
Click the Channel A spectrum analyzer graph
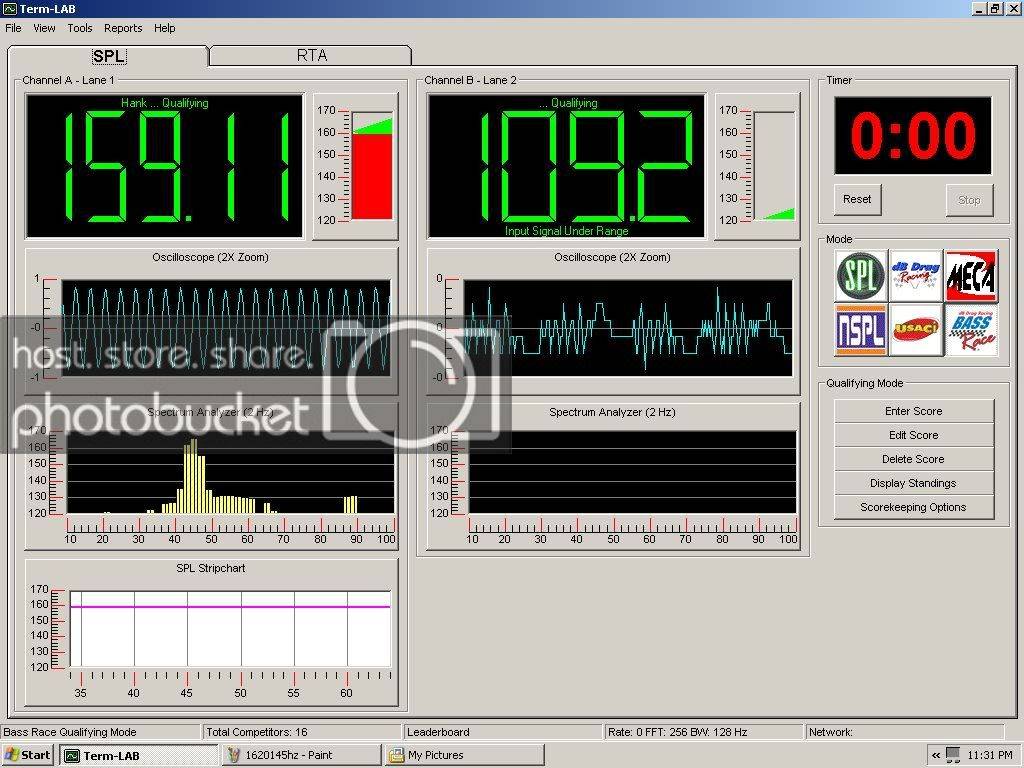click(231, 472)
